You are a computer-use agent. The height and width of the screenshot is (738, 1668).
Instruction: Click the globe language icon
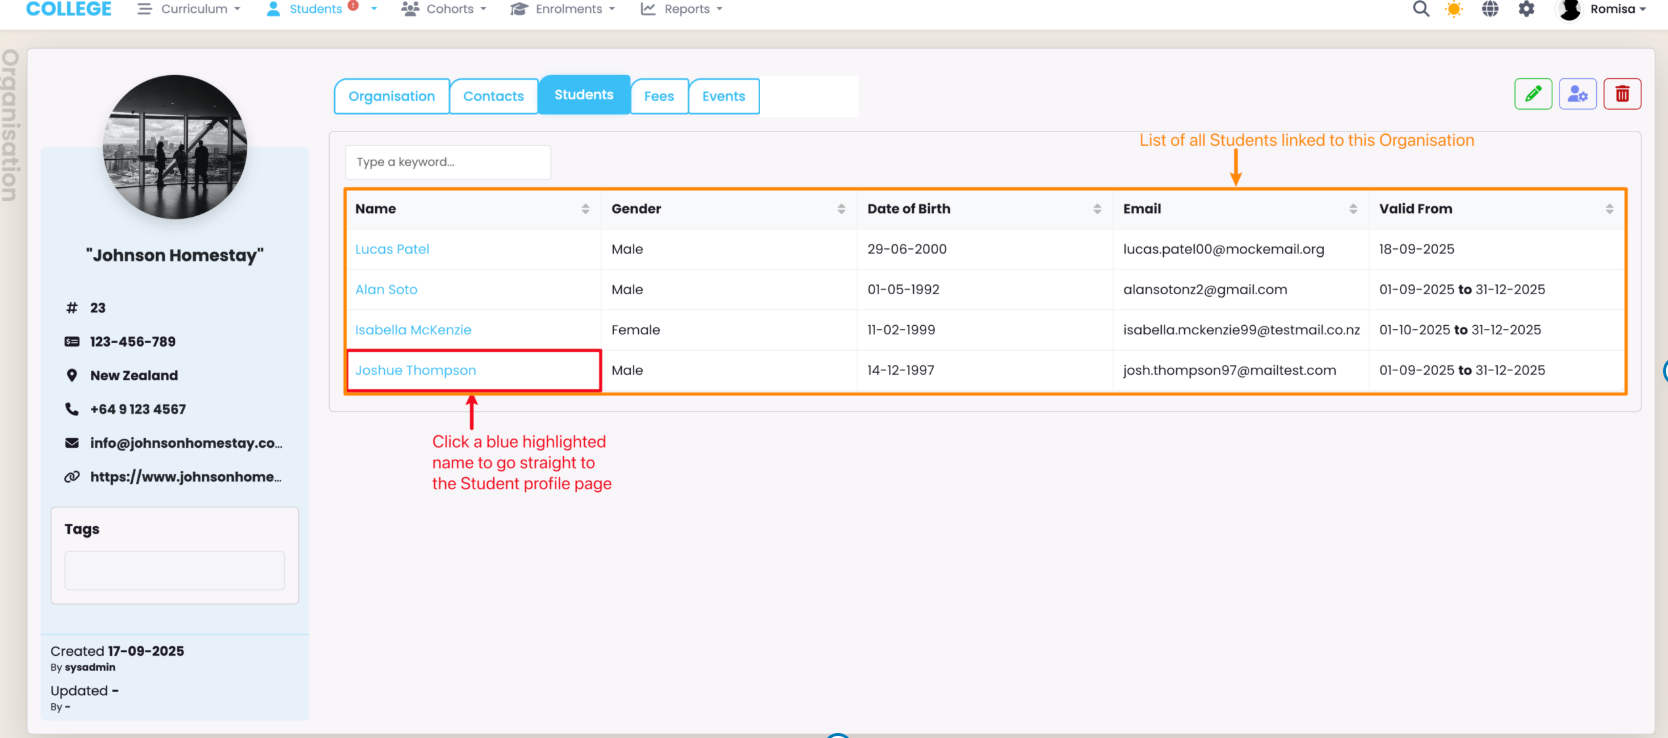tap(1490, 9)
